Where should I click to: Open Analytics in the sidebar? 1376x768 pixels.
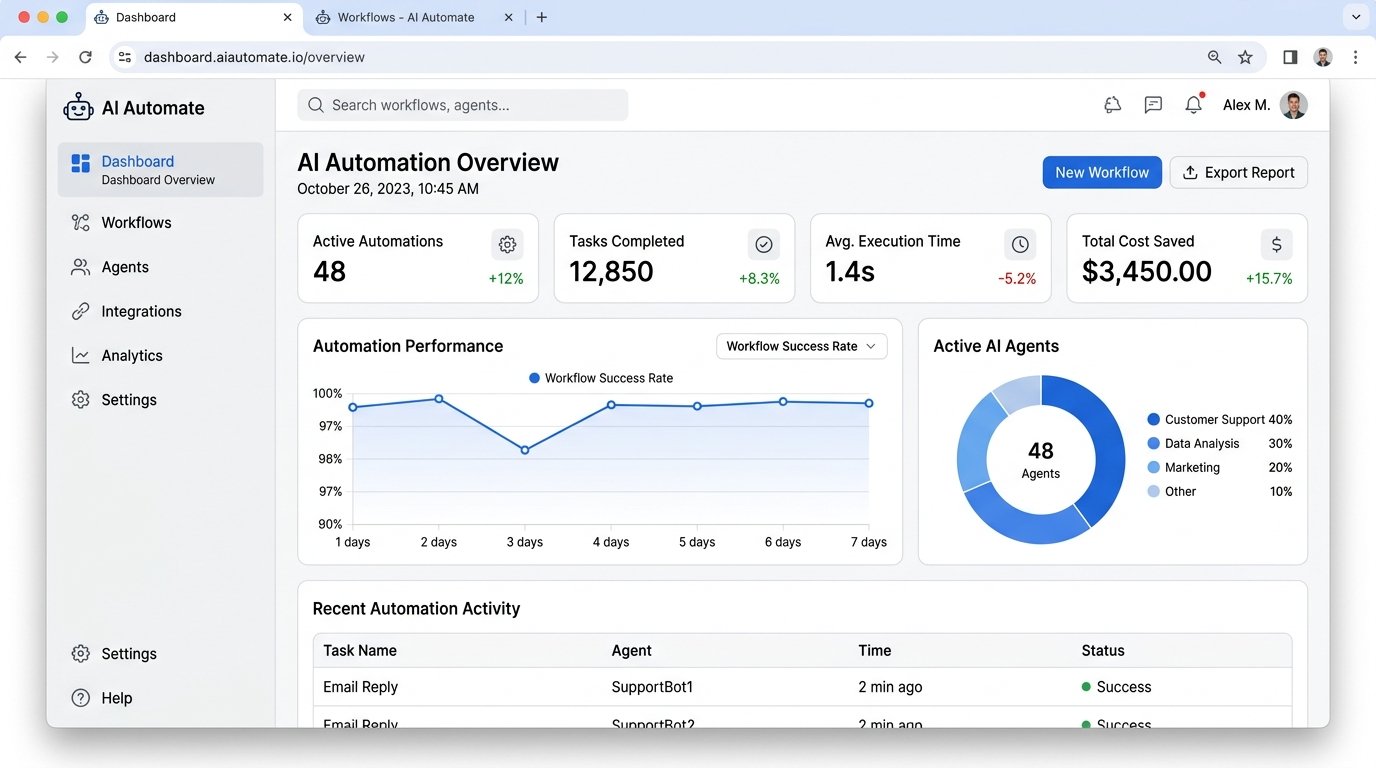point(131,355)
